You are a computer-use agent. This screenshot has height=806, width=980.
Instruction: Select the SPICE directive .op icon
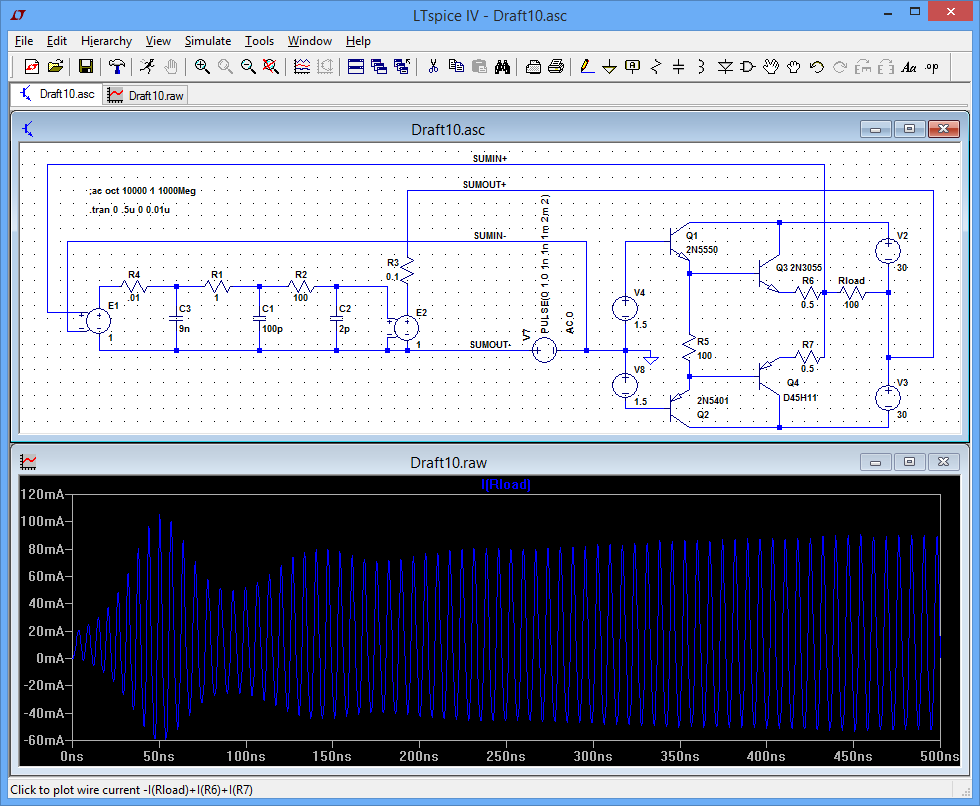pos(932,66)
